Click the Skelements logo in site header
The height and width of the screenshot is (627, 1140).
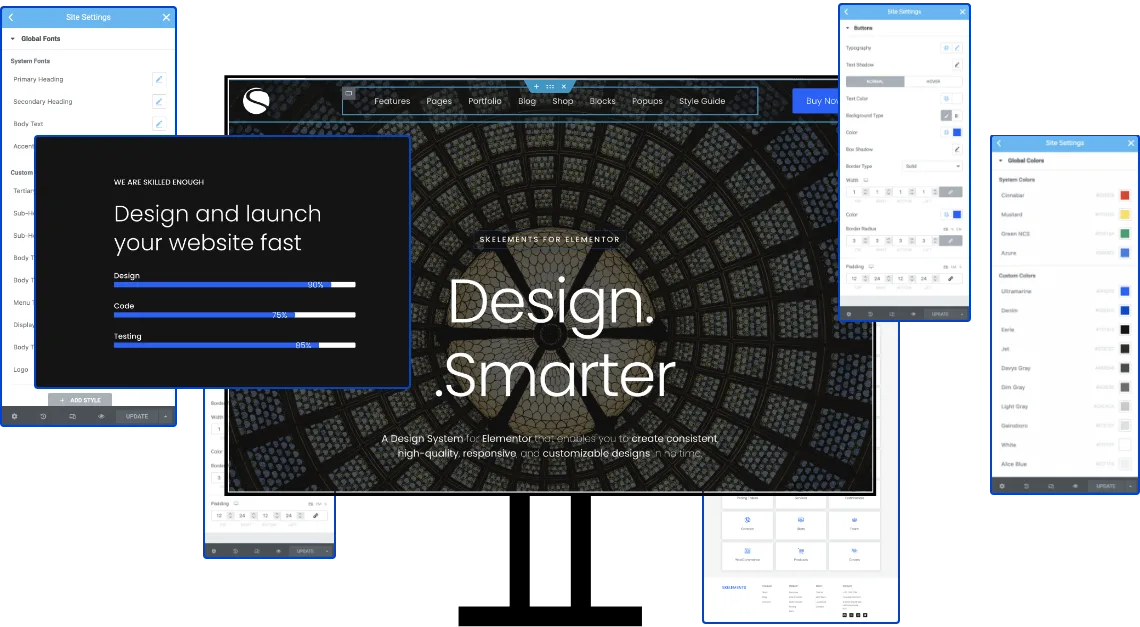click(x=257, y=101)
